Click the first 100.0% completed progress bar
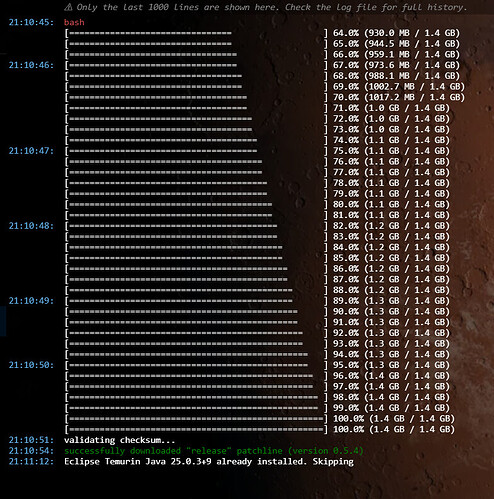This screenshot has height=499, width=494. pyautogui.click(x=196, y=419)
